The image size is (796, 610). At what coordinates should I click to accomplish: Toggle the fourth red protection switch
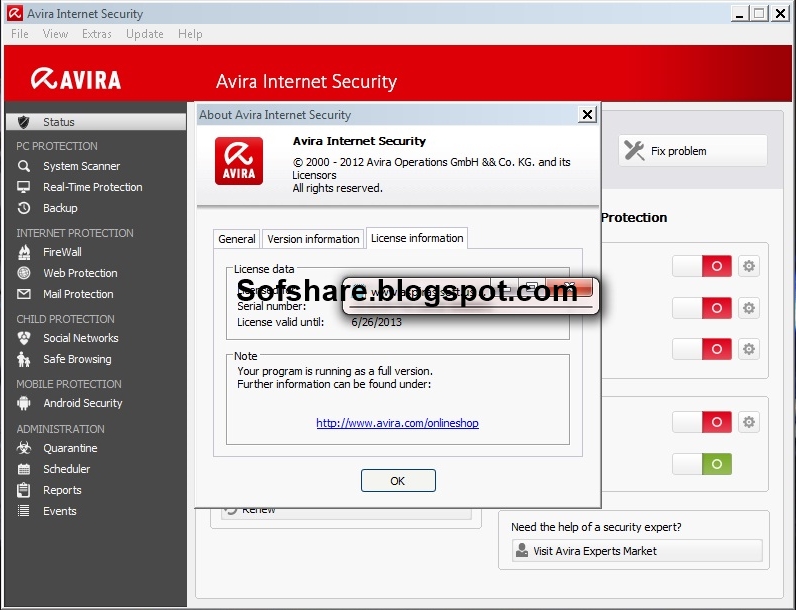click(x=702, y=422)
